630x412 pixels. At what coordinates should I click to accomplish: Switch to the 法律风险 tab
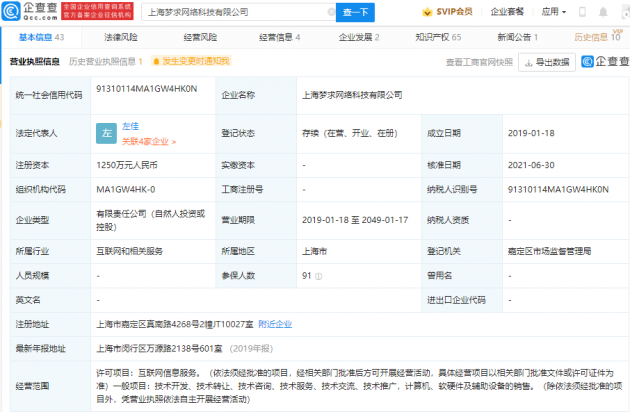(120, 37)
